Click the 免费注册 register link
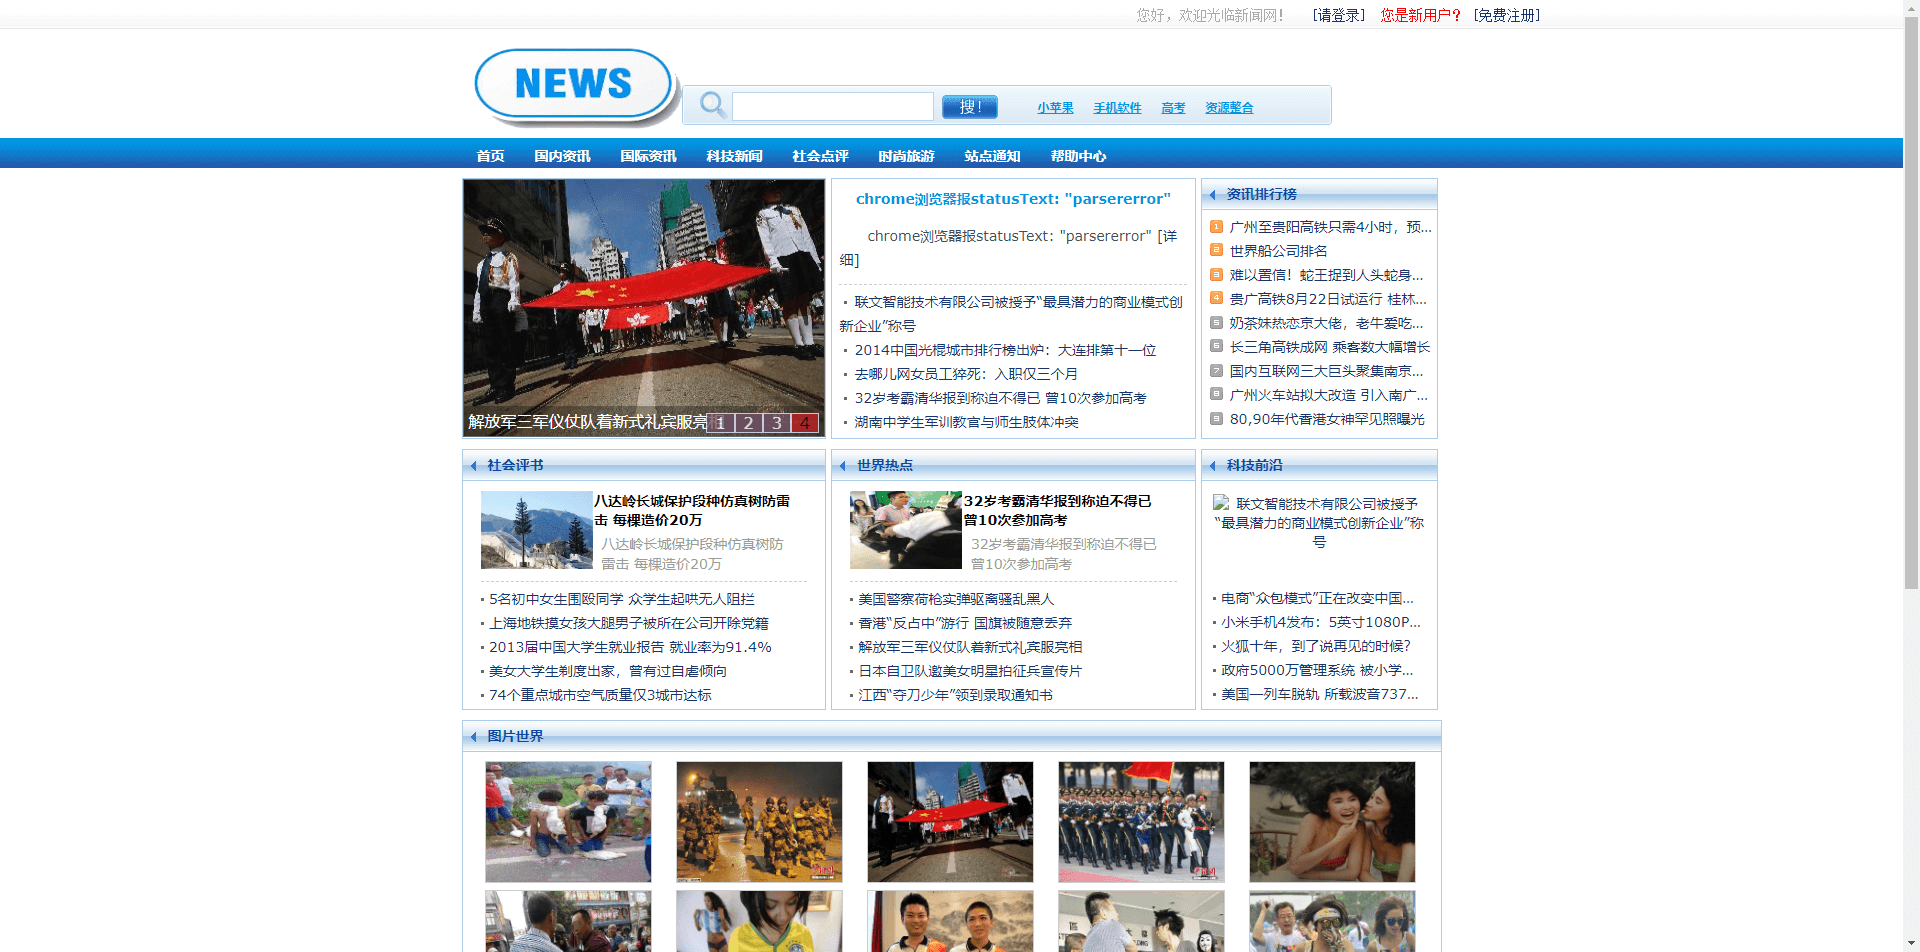This screenshot has height=952, width=1920. click(1506, 15)
